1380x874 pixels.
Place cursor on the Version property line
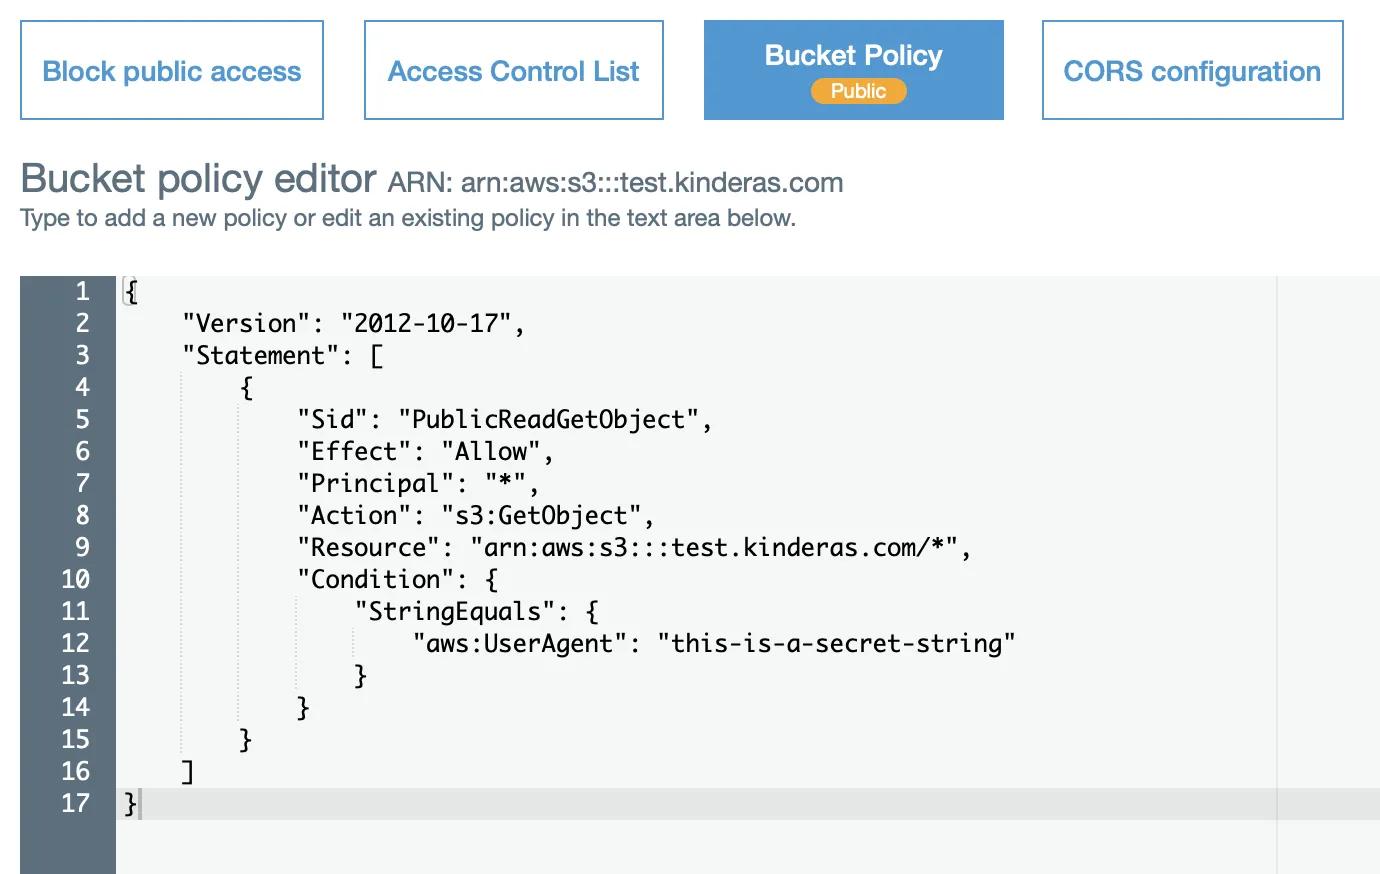355,323
